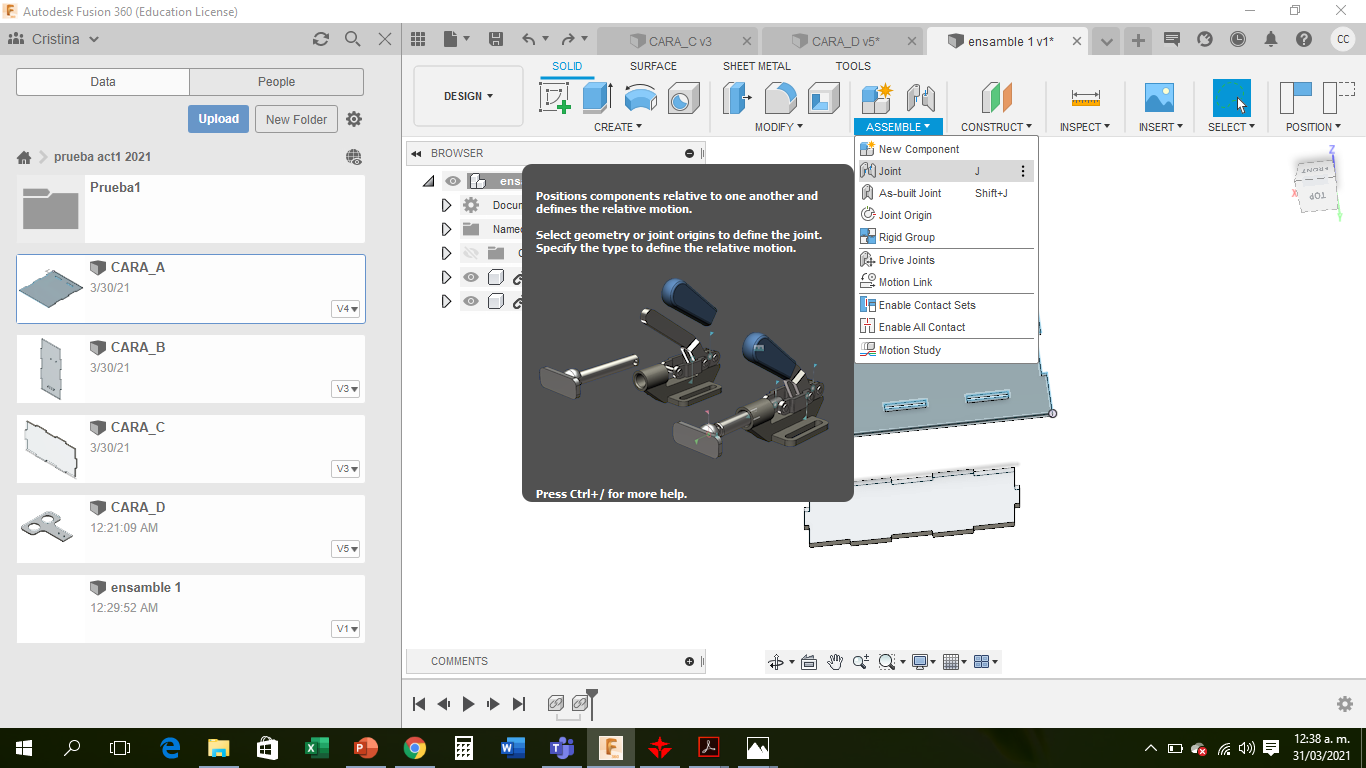Refresh the data panel
Image resolution: width=1366 pixels, height=768 pixels.
(x=321, y=39)
